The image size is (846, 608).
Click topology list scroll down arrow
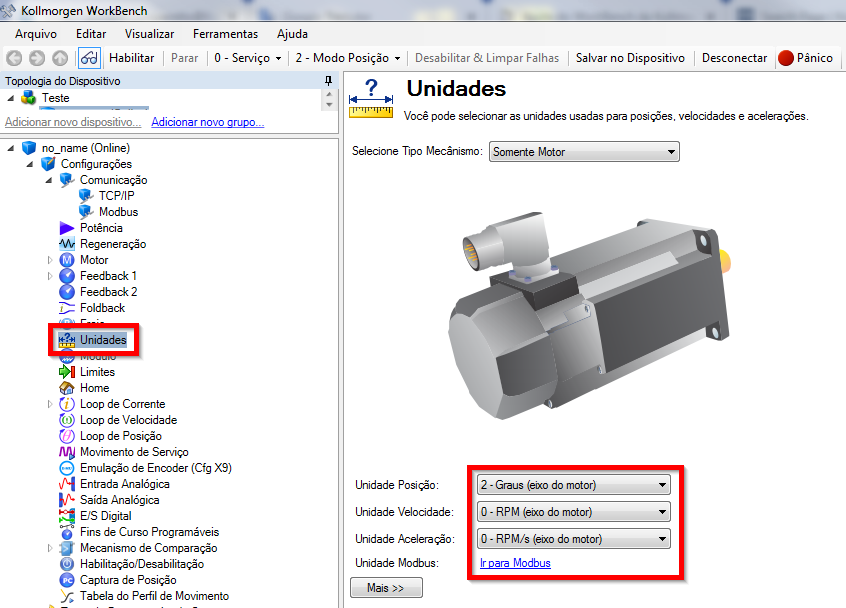[329, 105]
